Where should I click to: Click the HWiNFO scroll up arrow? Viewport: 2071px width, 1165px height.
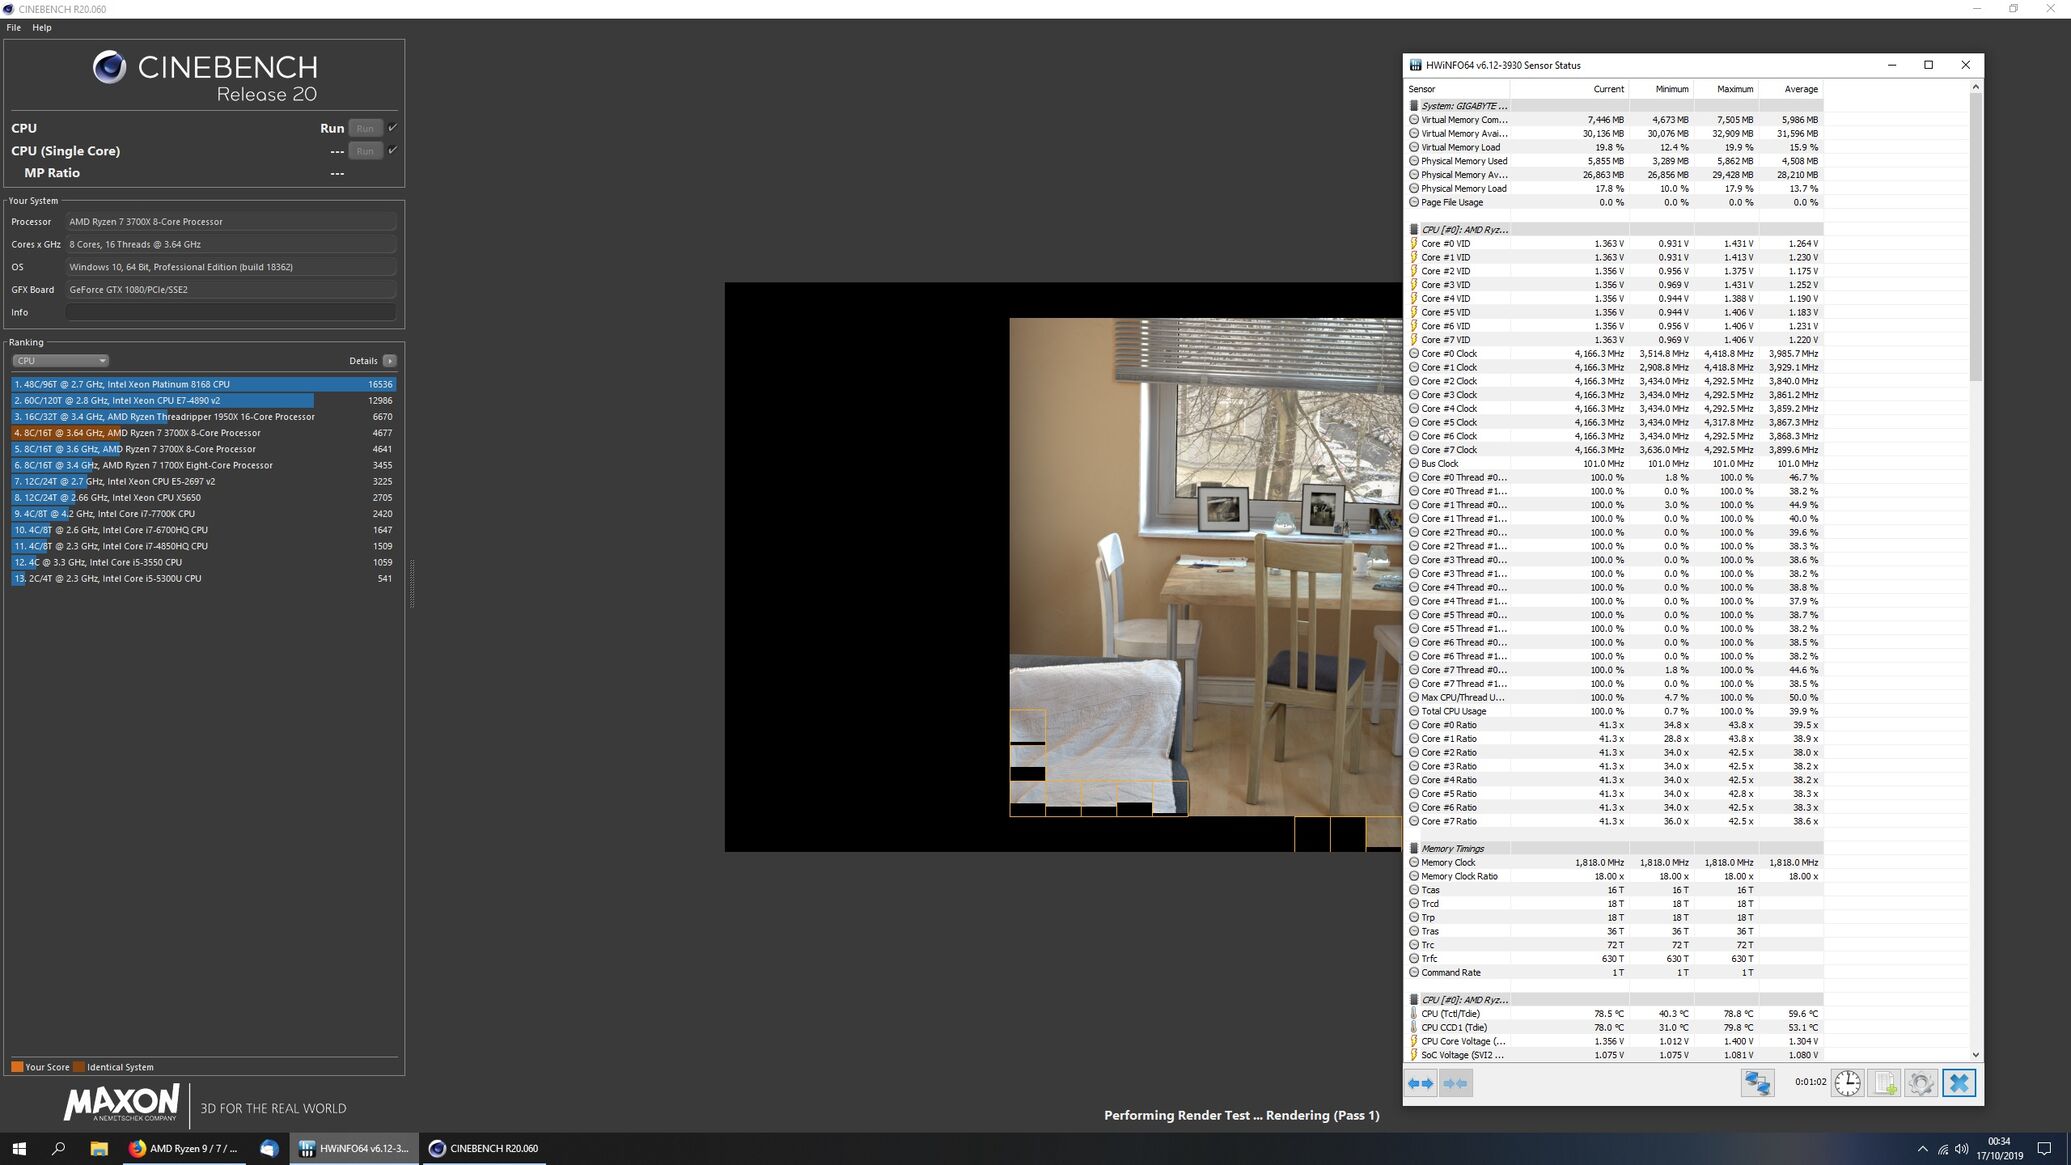click(1975, 87)
